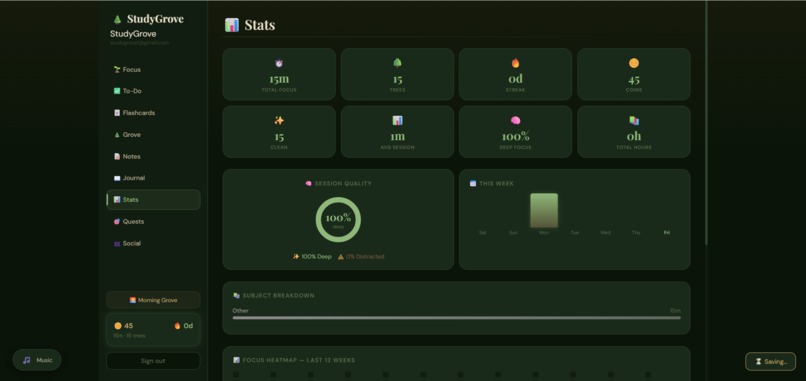Click the Session Quality donut chart
The image size is (806, 381).
[x=338, y=220]
